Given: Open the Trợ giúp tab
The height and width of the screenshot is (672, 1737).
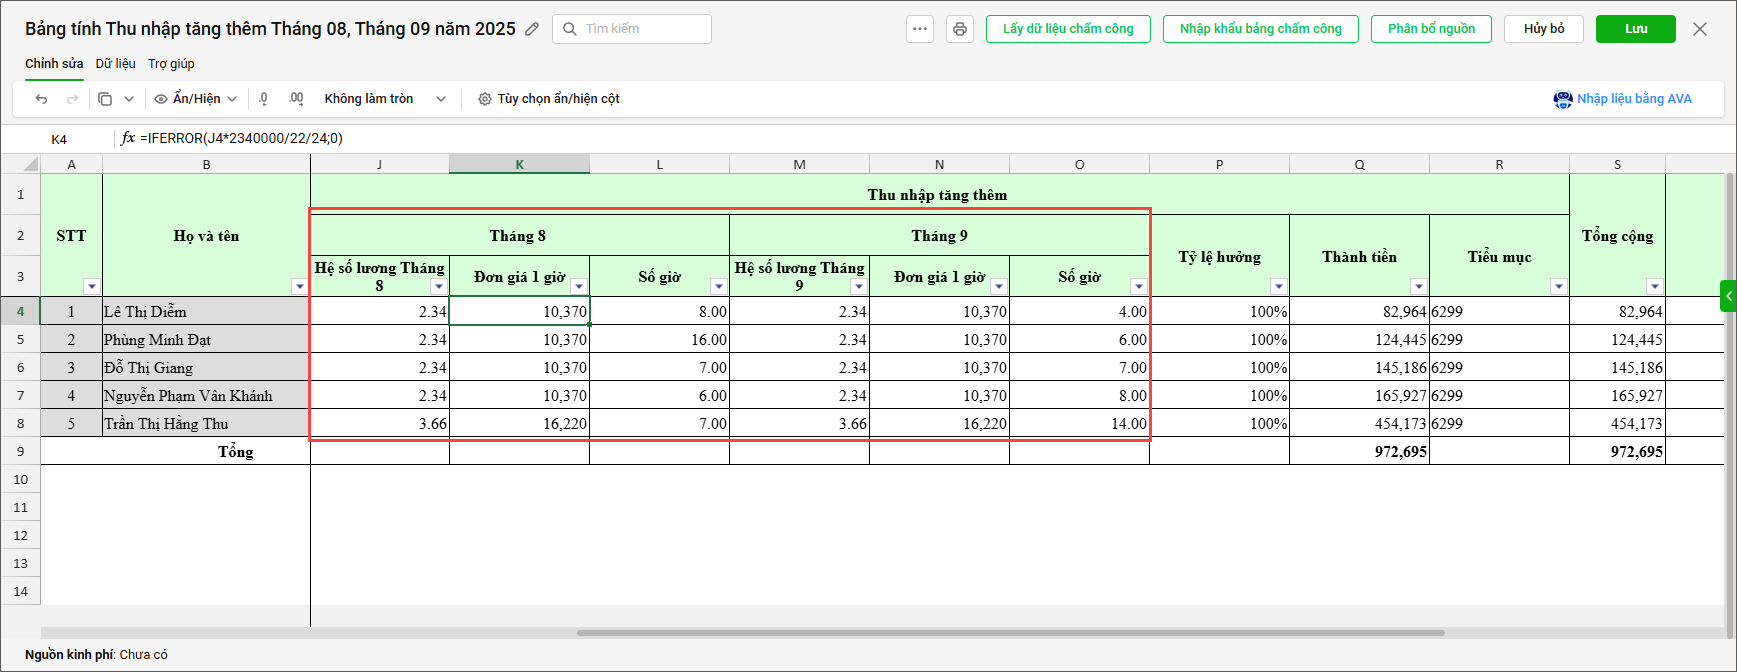Looking at the screenshot, I should tap(171, 64).
